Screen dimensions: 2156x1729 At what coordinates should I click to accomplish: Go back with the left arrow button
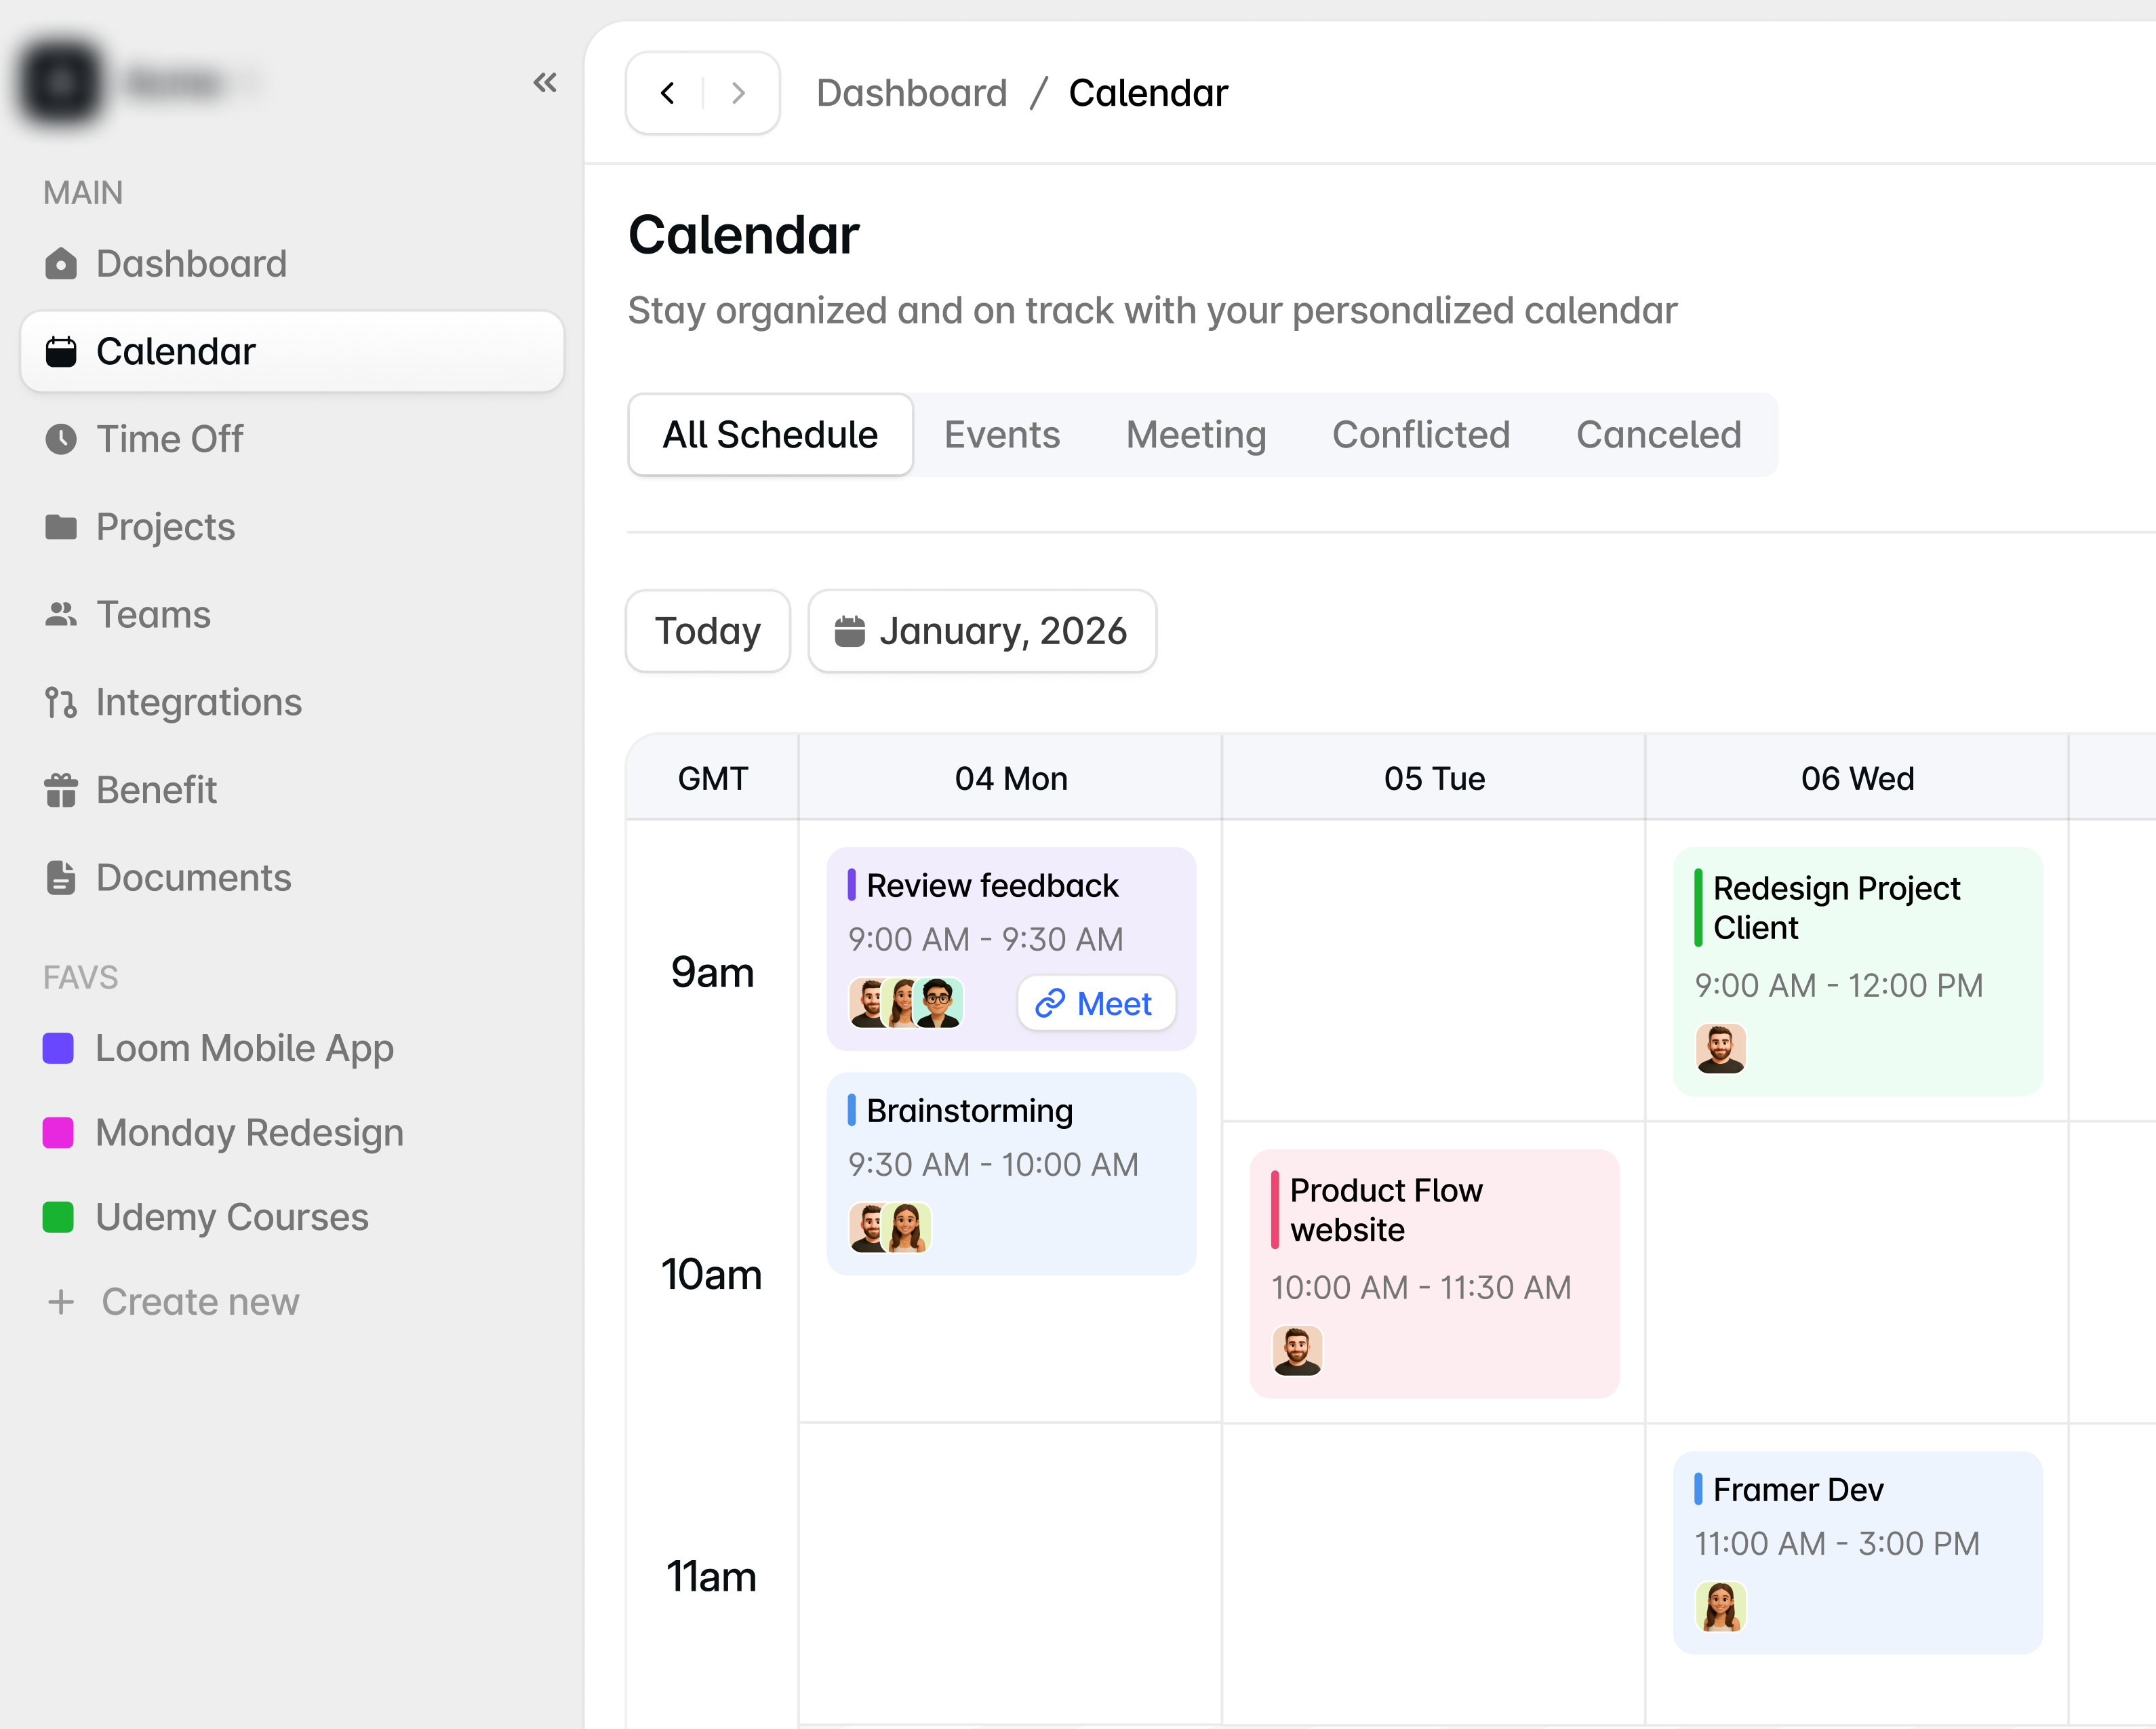668,93
